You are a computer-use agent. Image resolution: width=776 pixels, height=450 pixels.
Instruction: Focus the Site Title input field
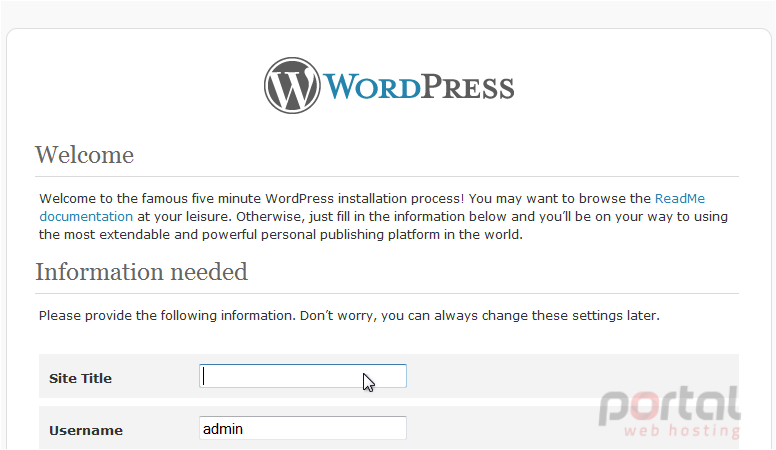click(x=303, y=376)
